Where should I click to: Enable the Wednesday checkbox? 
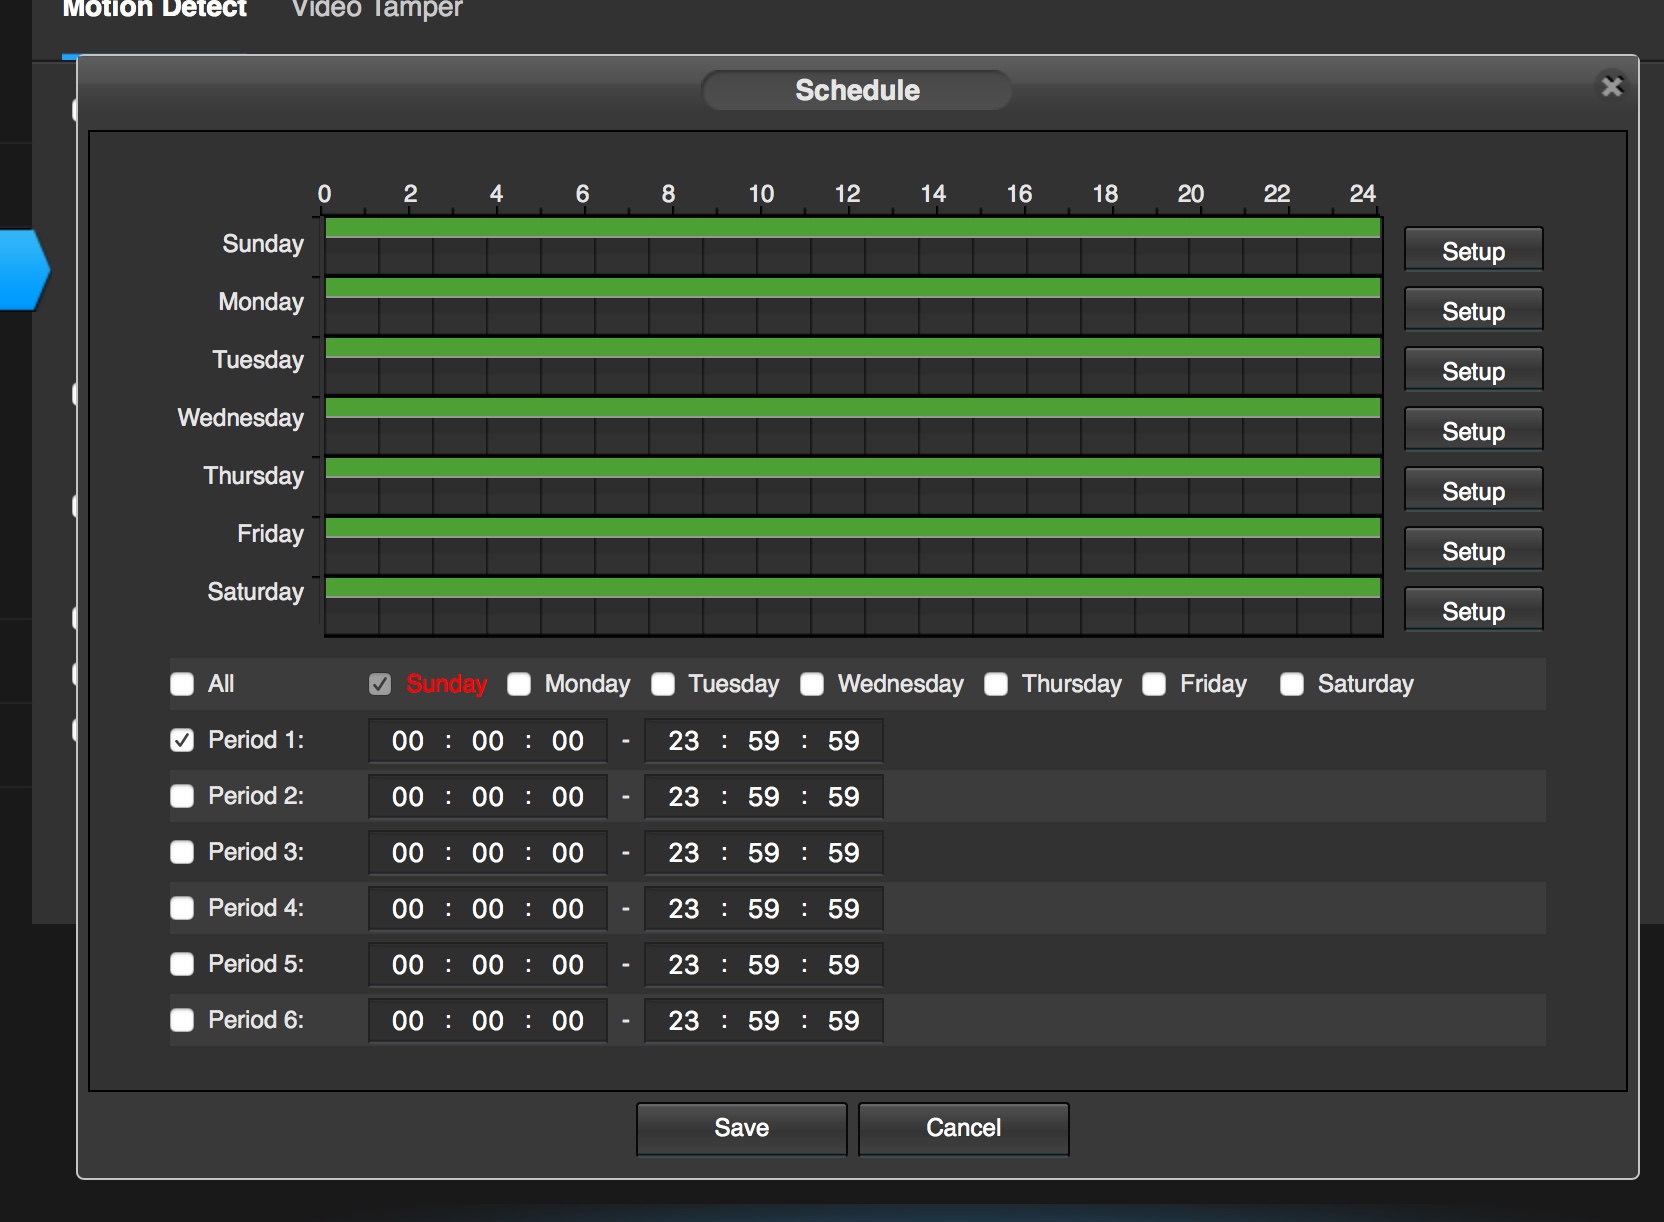pos(812,684)
